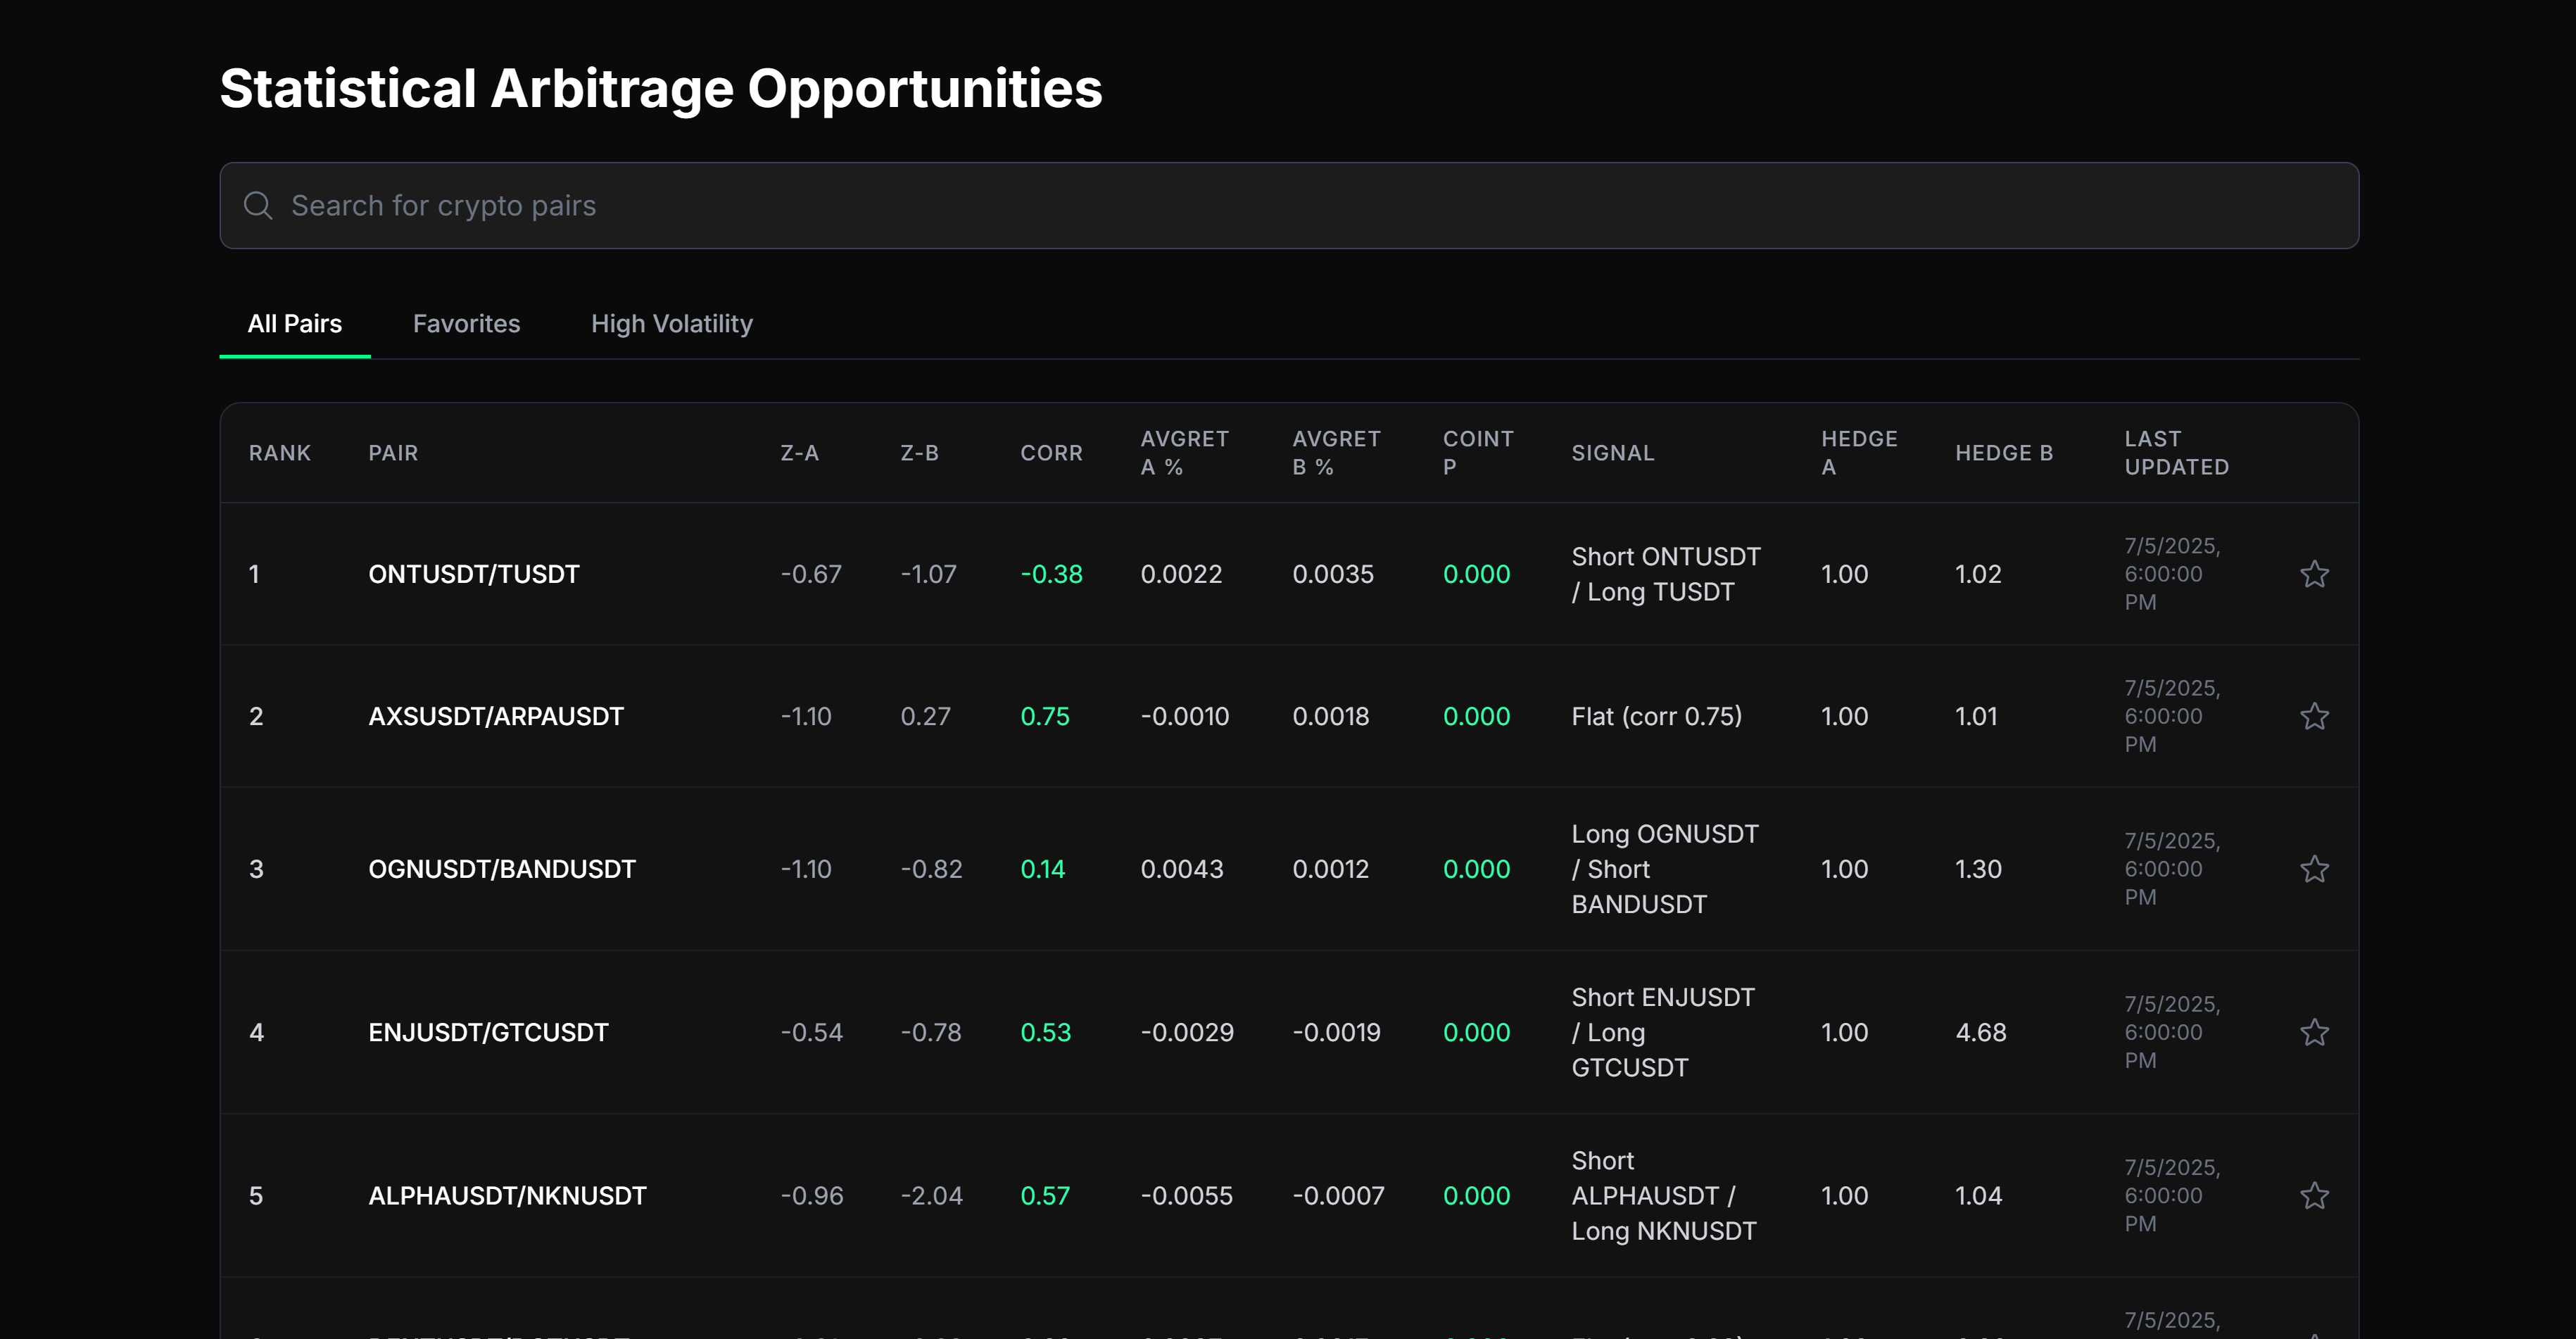Screen dimensions: 2576x1339
Task: Sort the table by RANK column
Action: click(280, 452)
